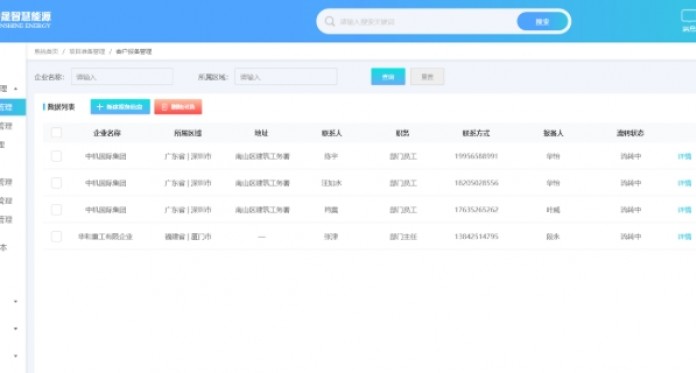The image size is (696, 373).
Task: Click the 联系人 column header
Action: [x=332, y=133]
